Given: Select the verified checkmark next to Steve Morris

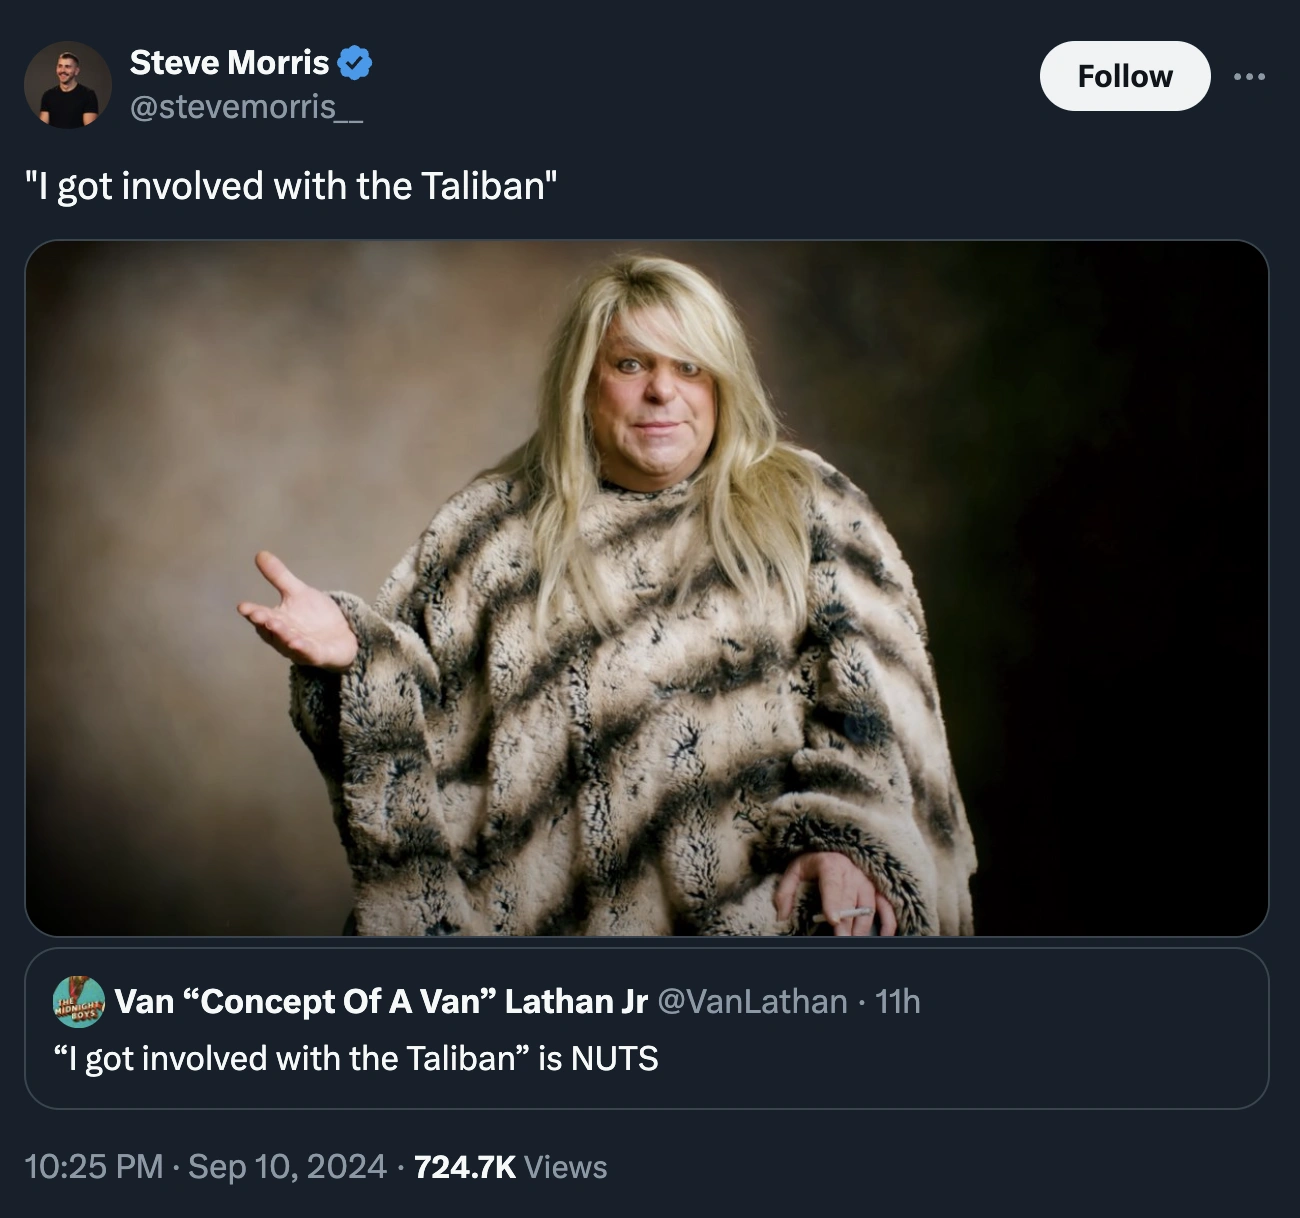Looking at the screenshot, I should [x=355, y=61].
